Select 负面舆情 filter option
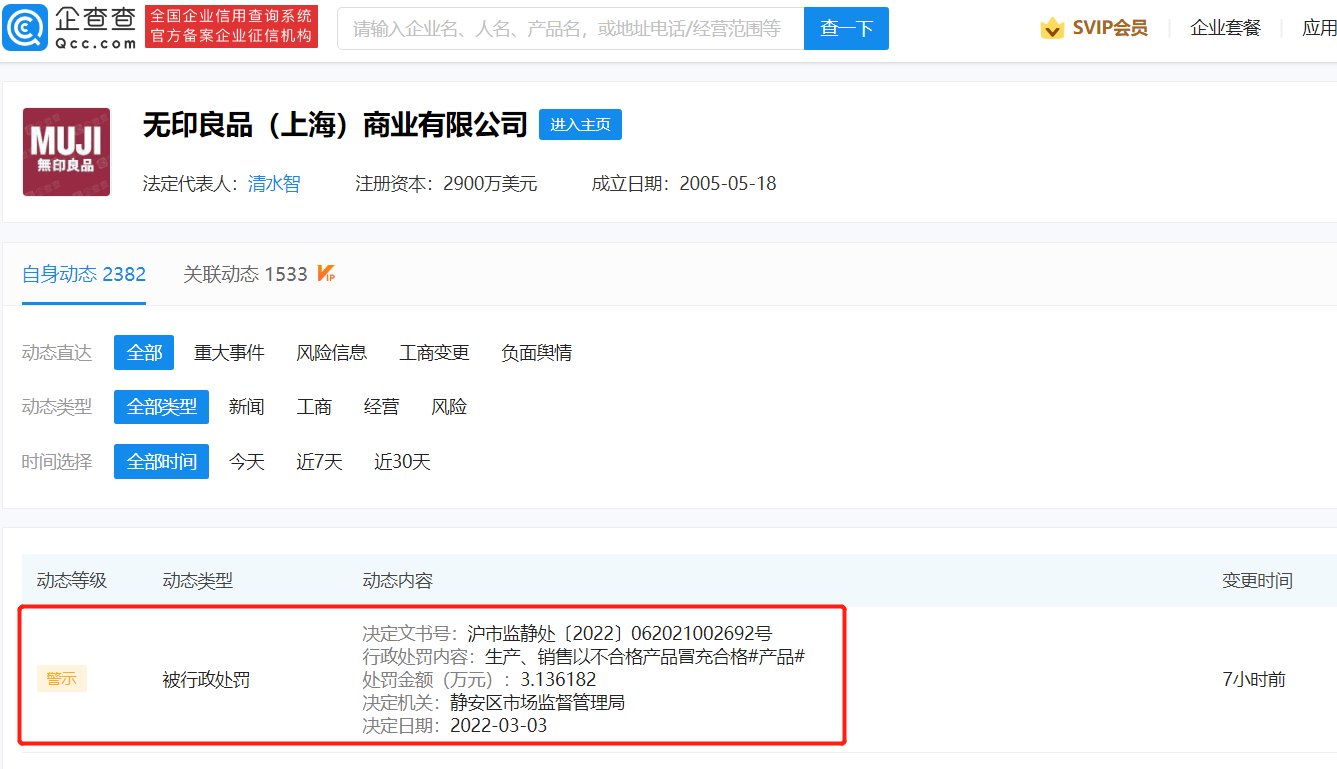This screenshot has width=1337, height=769. (536, 353)
